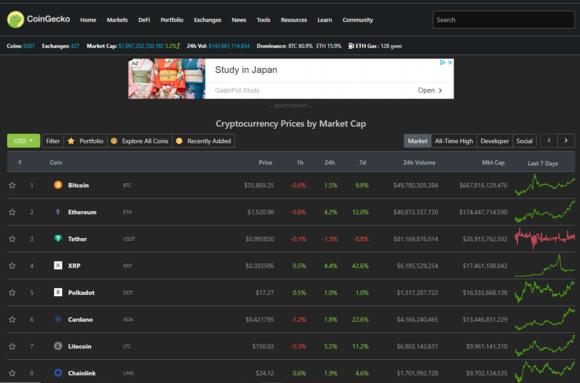Go to next table page arrow
Image resolution: width=580 pixels, height=383 pixels.
coord(566,141)
